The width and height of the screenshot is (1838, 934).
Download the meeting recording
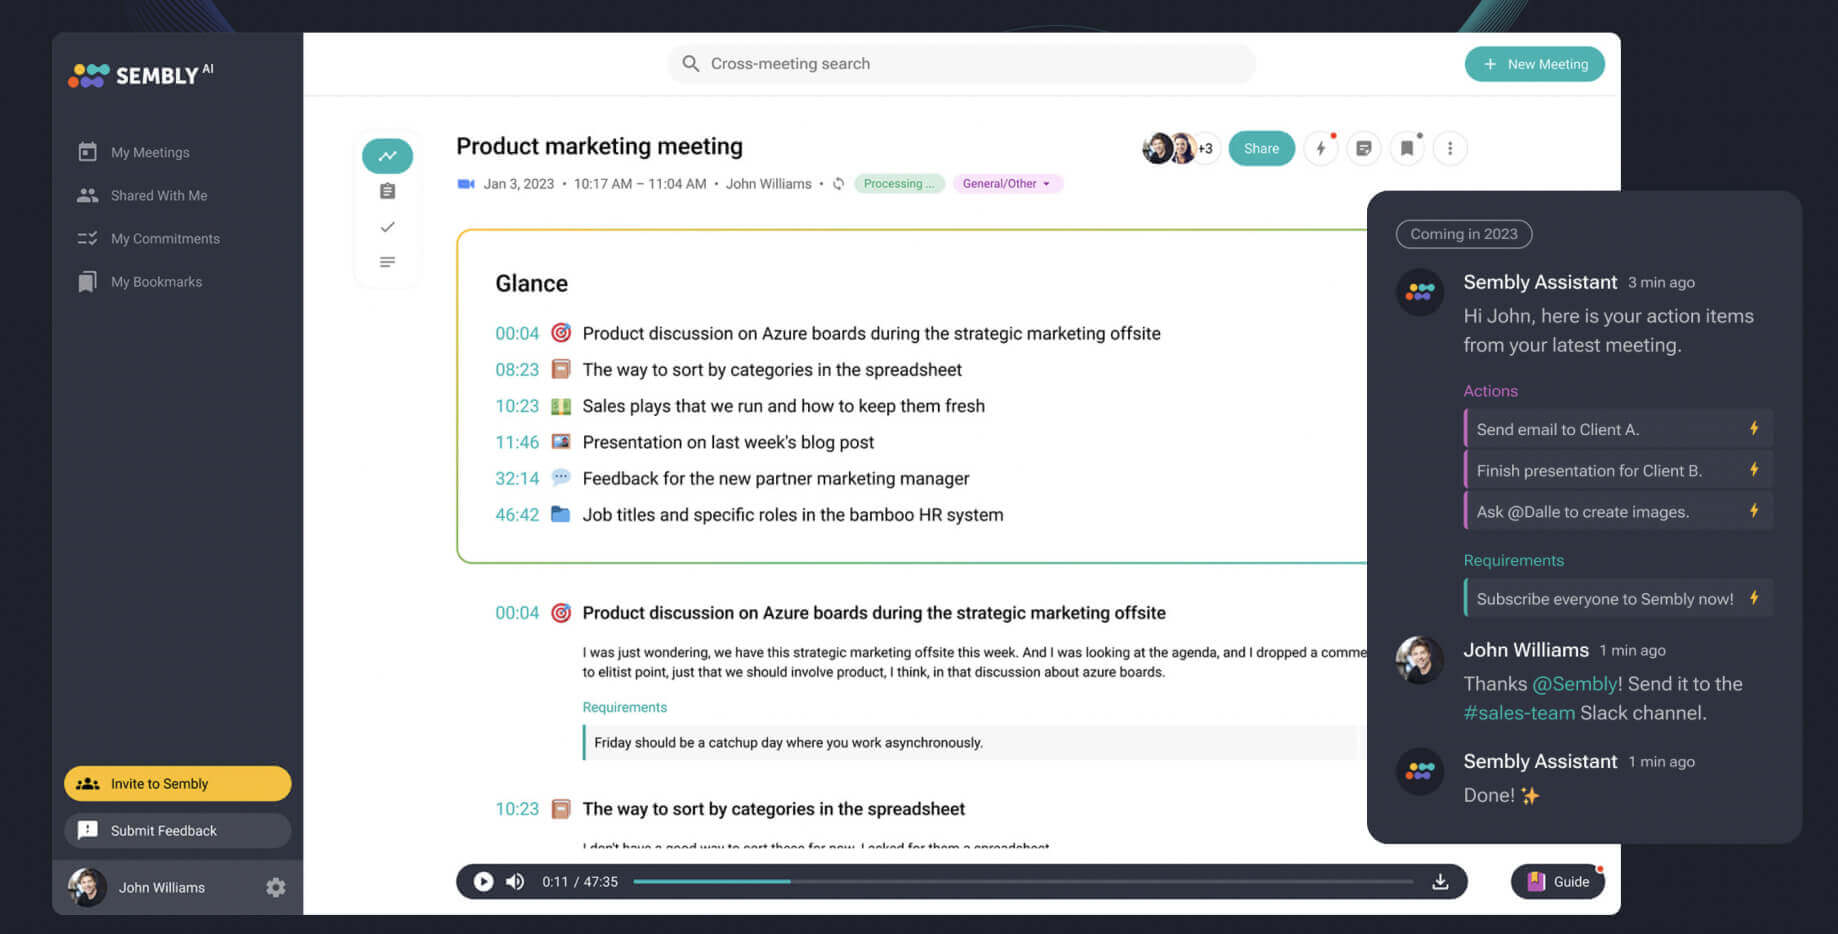coord(1440,881)
